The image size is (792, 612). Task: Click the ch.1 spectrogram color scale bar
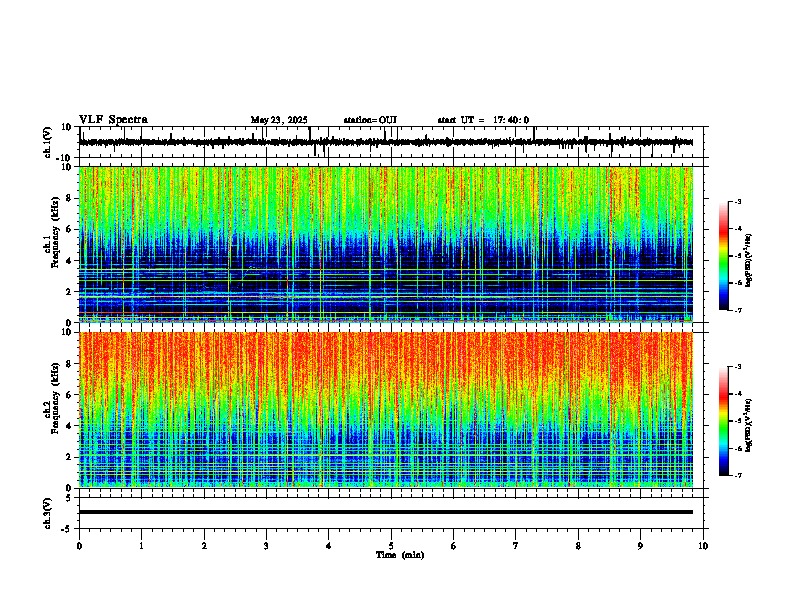tap(723, 256)
